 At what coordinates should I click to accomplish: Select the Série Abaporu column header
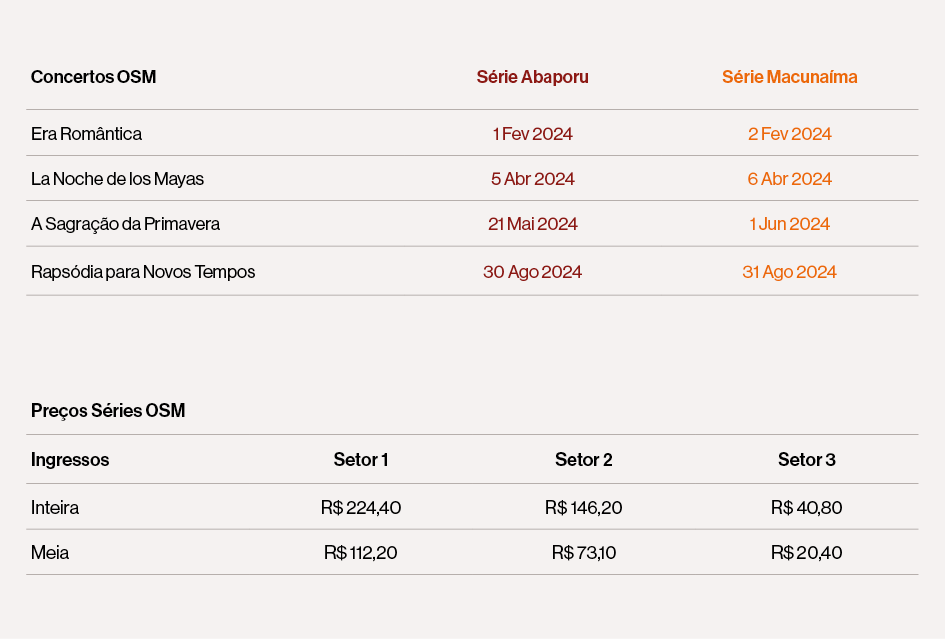tap(532, 77)
